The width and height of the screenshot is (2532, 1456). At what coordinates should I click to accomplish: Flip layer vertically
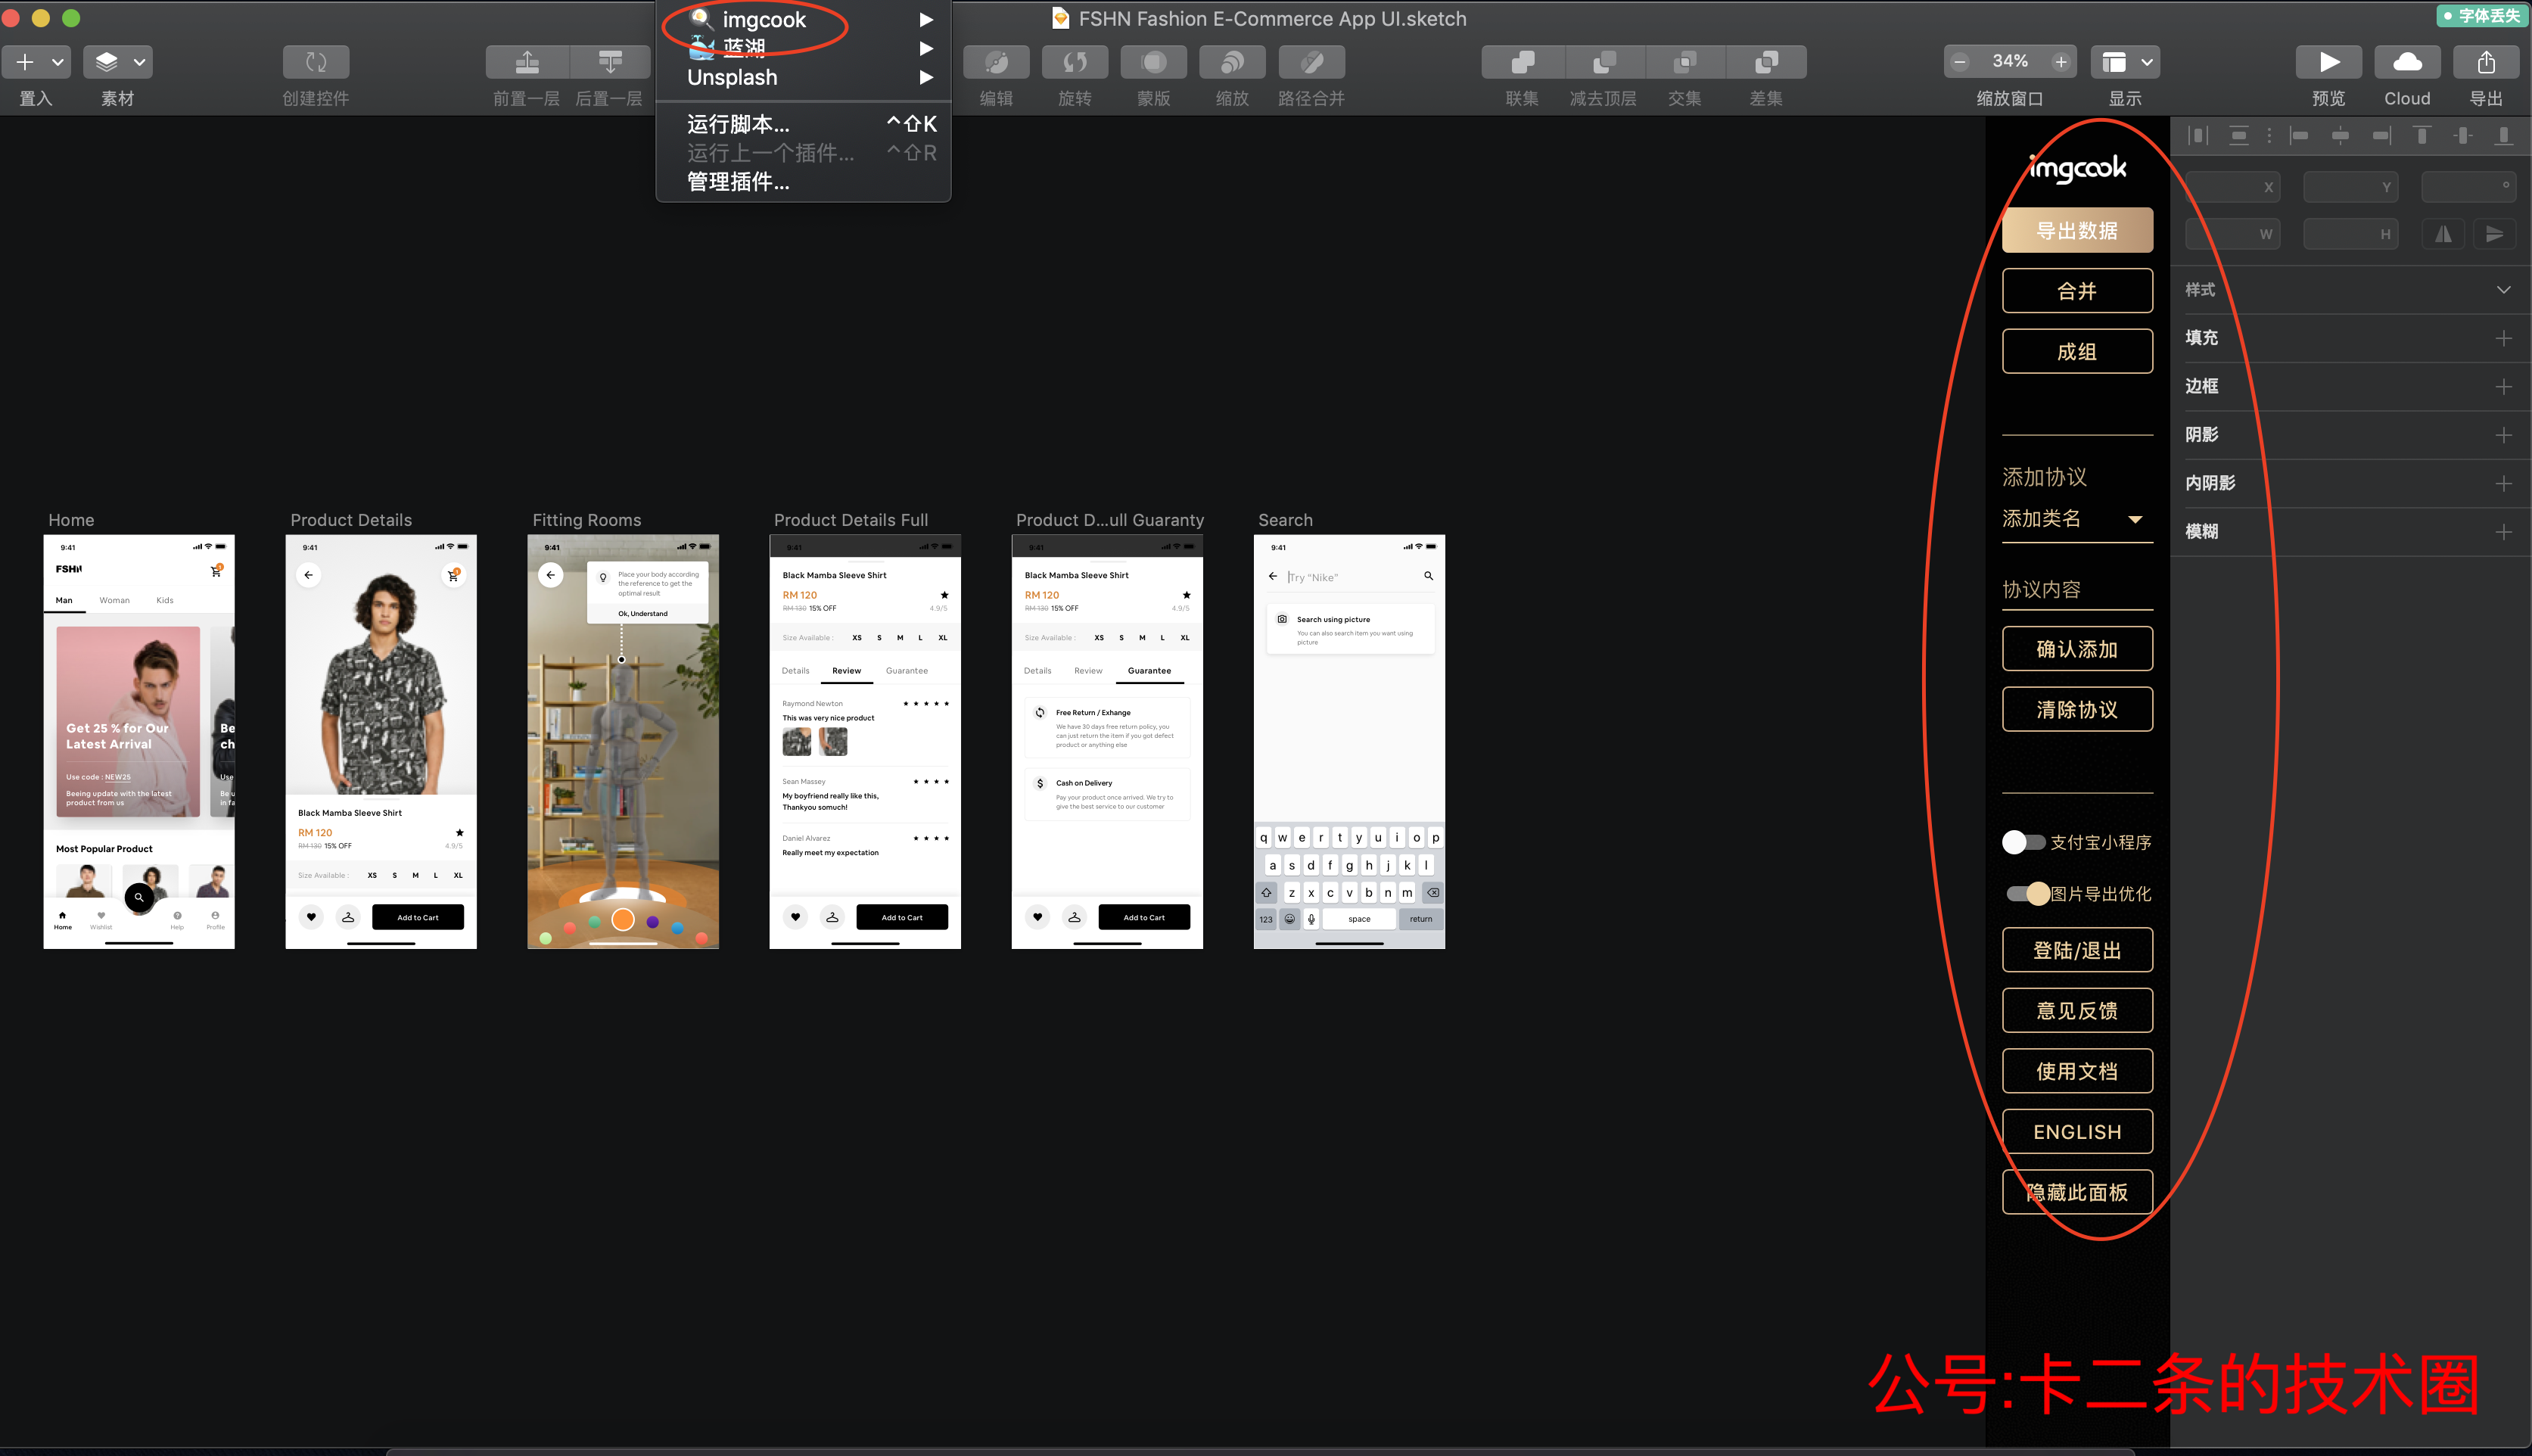click(x=2494, y=234)
